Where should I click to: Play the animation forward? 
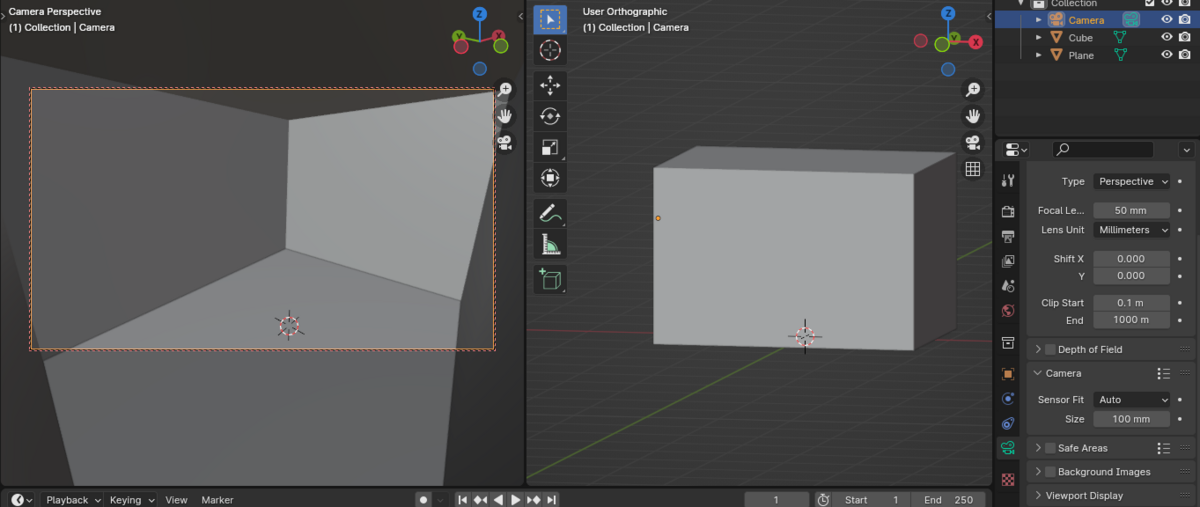click(x=515, y=499)
